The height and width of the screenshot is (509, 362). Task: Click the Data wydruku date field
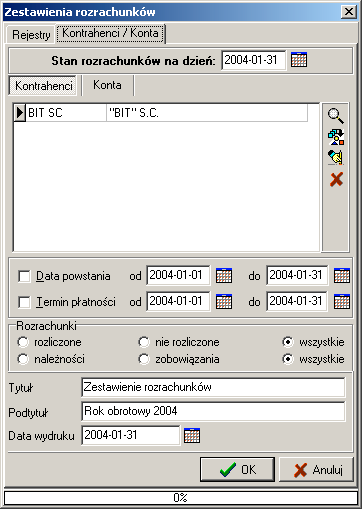(x=131, y=435)
